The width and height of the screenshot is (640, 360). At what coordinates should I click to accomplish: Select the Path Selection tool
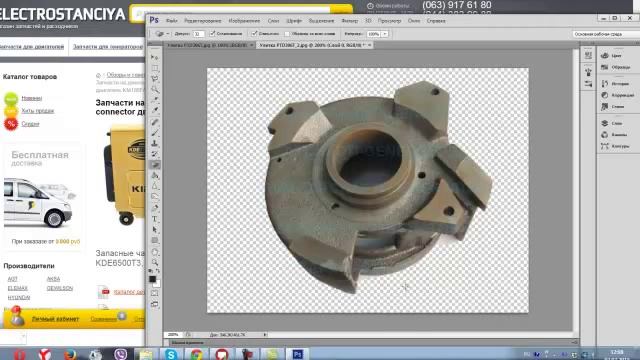click(x=155, y=229)
